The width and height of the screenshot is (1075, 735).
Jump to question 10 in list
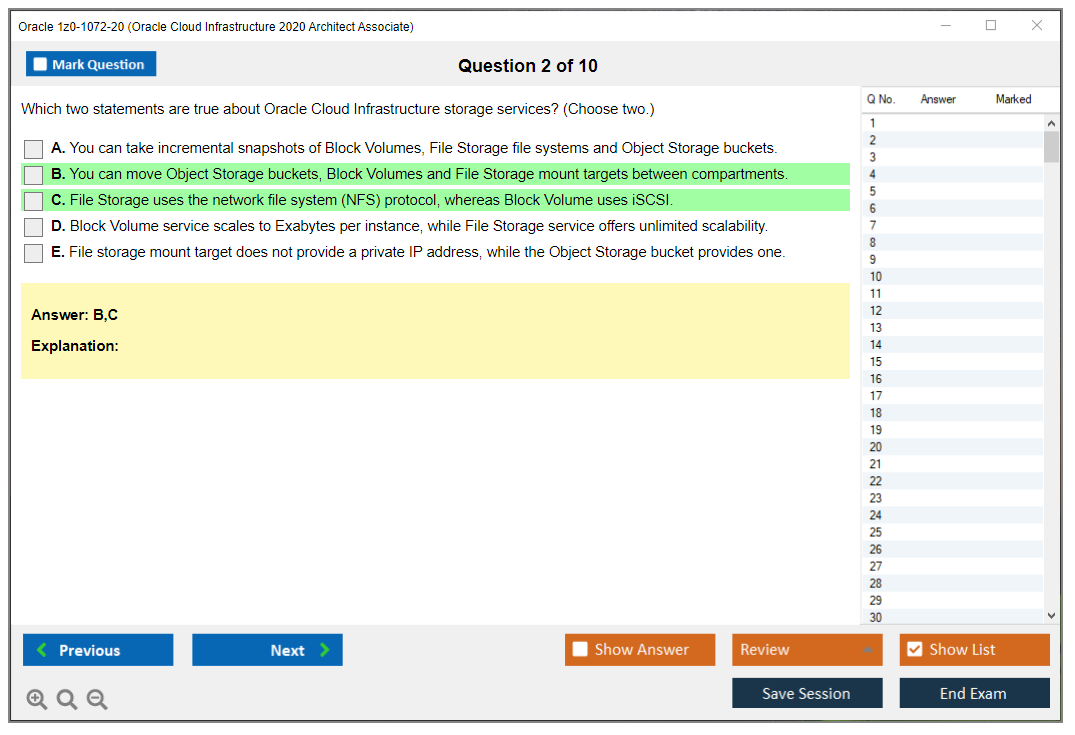pos(876,277)
